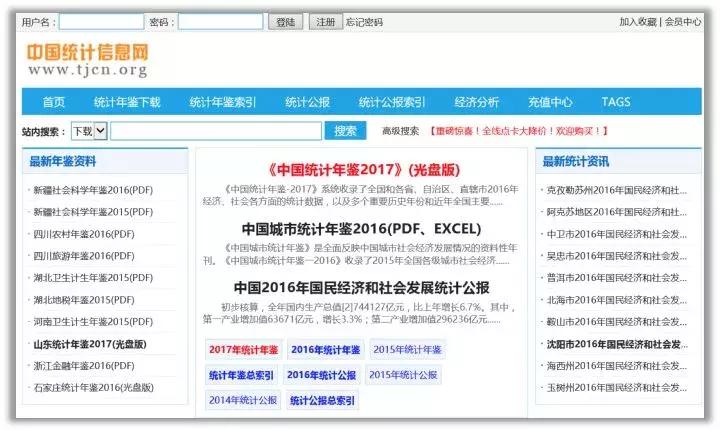Click the 最新年鉴资料 panel heading
The image size is (720, 431).
(62, 162)
